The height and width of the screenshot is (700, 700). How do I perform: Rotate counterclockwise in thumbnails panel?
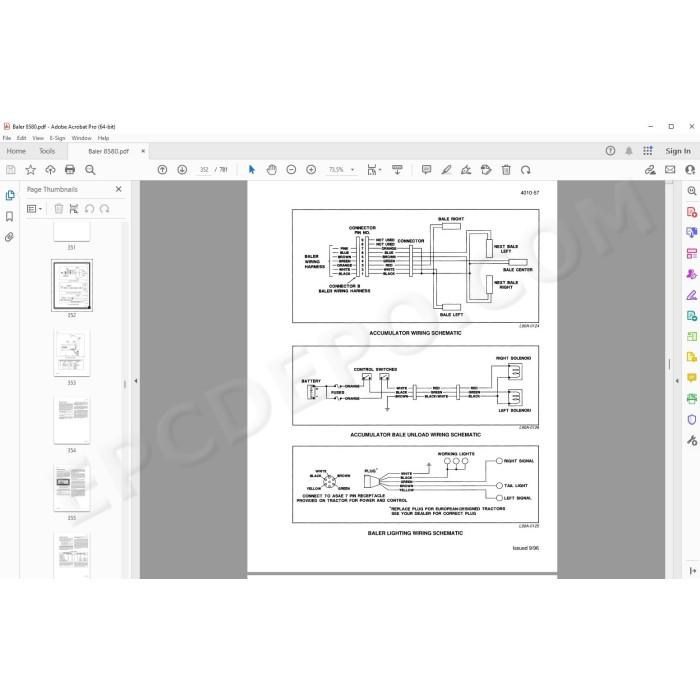point(89,208)
